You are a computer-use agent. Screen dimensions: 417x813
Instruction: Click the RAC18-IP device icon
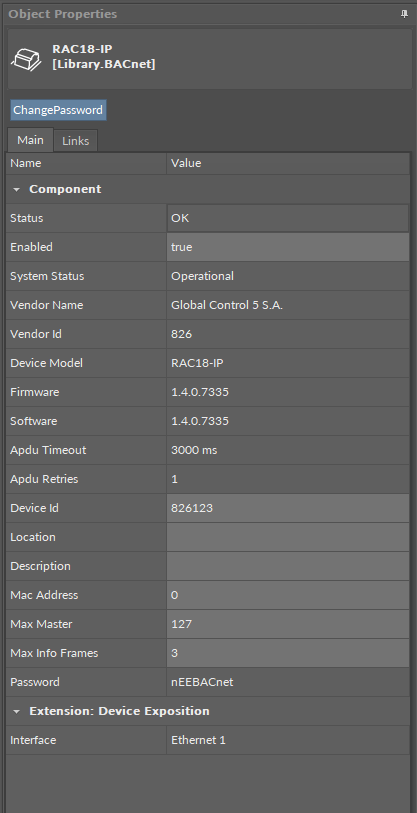(26, 58)
